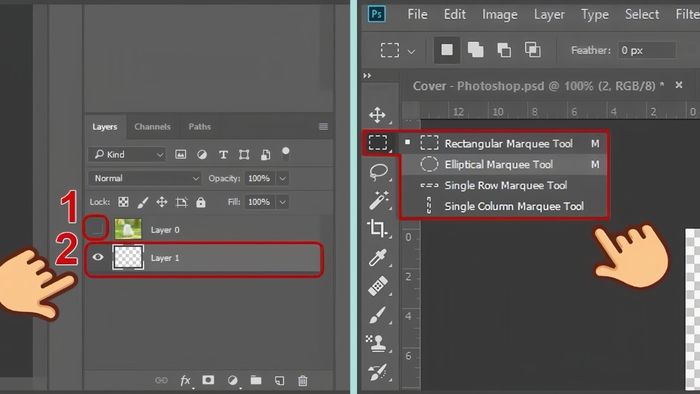
Task: Click the Opacity 100% field
Action: (x=259, y=178)
